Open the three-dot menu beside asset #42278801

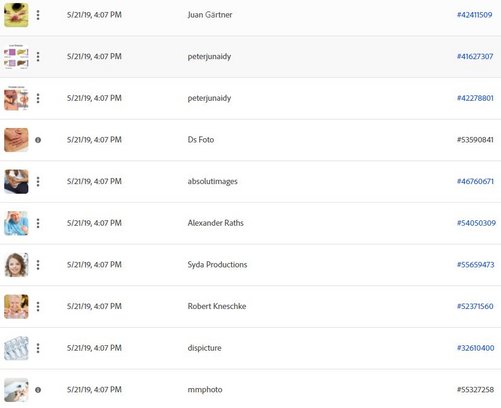tap(38, 98)
